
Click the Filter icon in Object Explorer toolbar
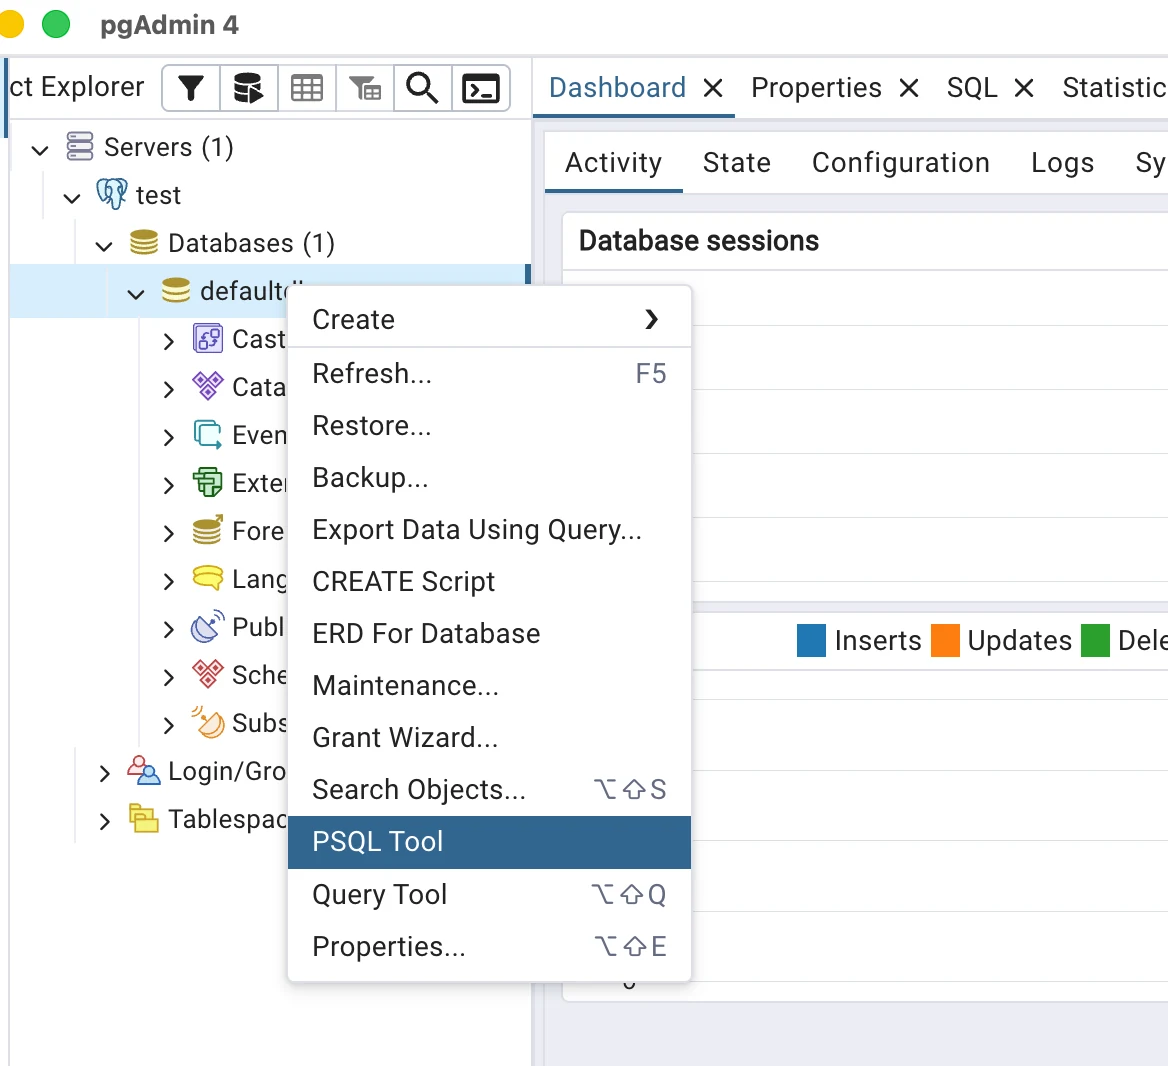191,88
